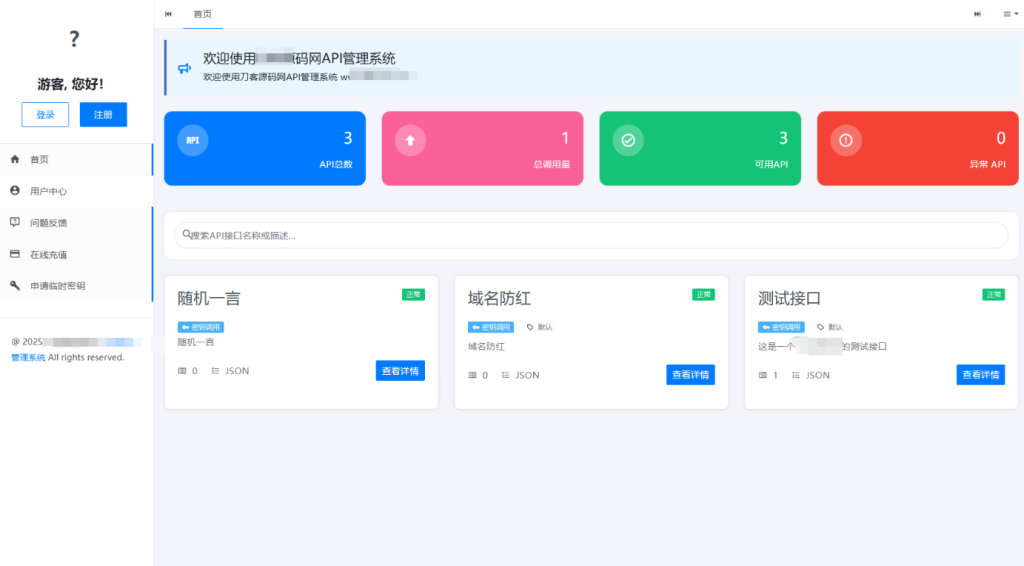The height and width of the screenshot is (566, 1024).
Task: Click the online recharge card icon
Action: [15, 254]
